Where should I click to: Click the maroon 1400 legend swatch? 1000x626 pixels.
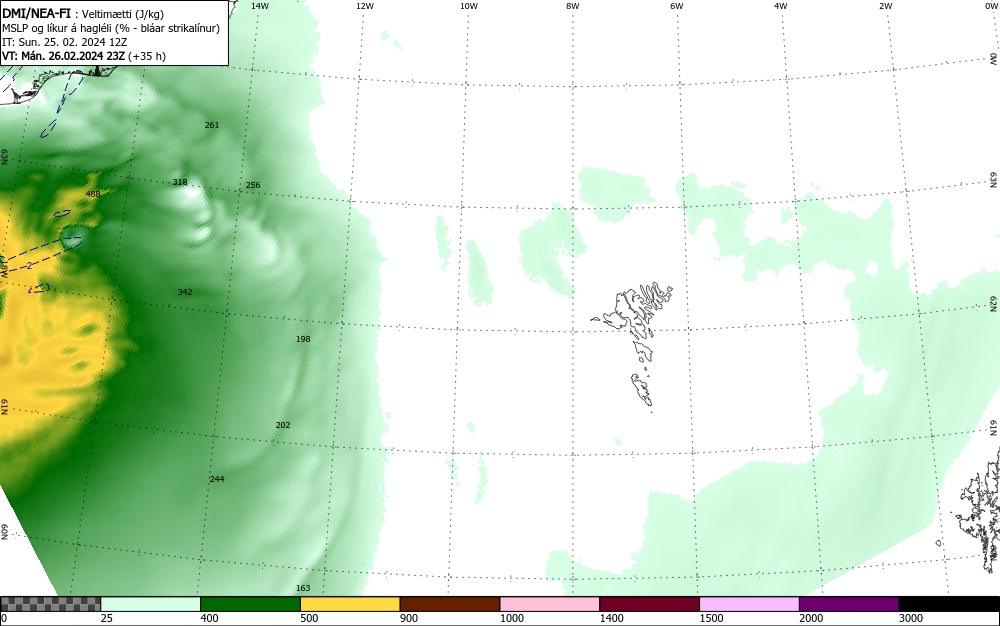[x=649, y=604]
